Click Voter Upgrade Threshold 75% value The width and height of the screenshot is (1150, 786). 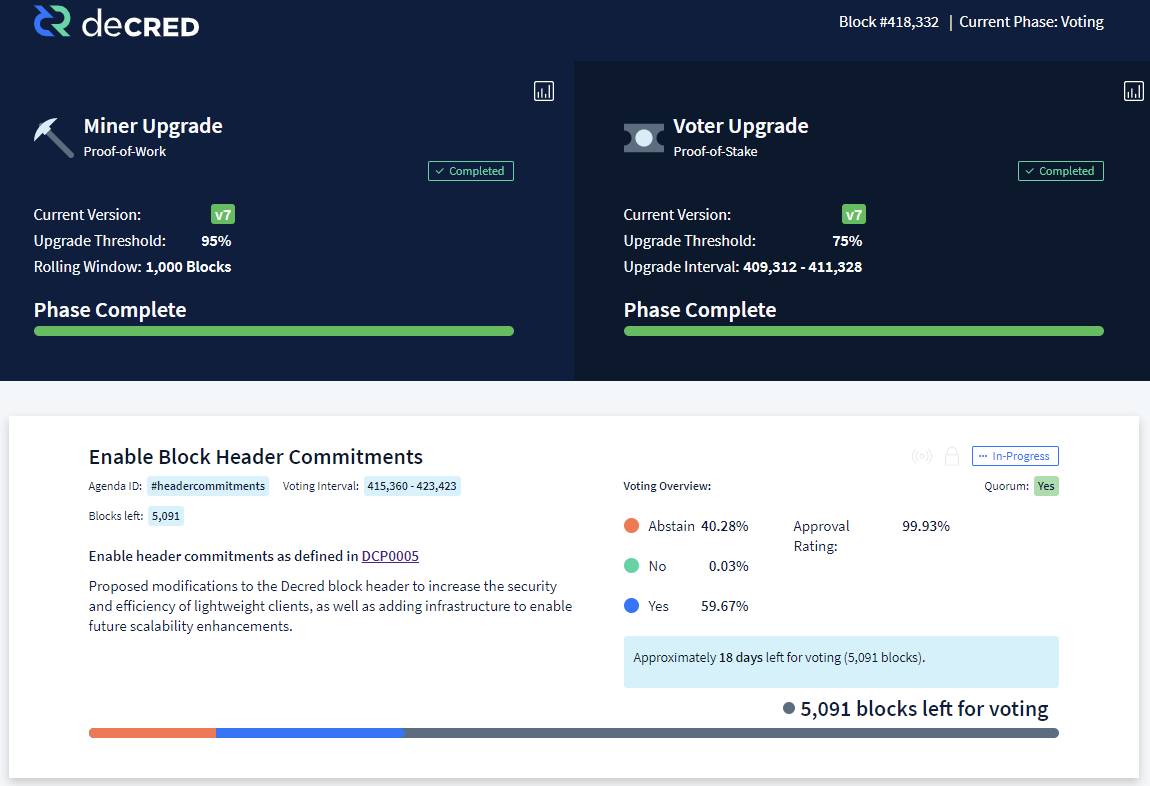pos(847,241)
